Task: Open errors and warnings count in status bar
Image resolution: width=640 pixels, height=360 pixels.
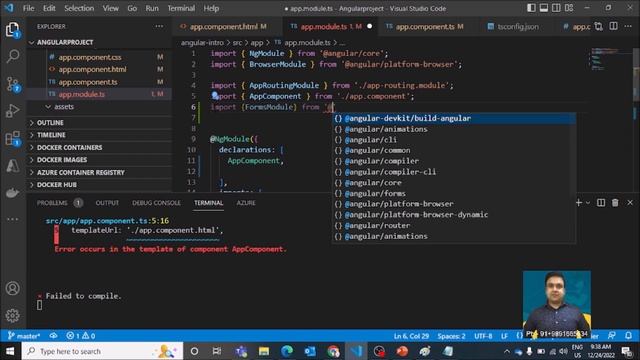Action: point(81,336)
